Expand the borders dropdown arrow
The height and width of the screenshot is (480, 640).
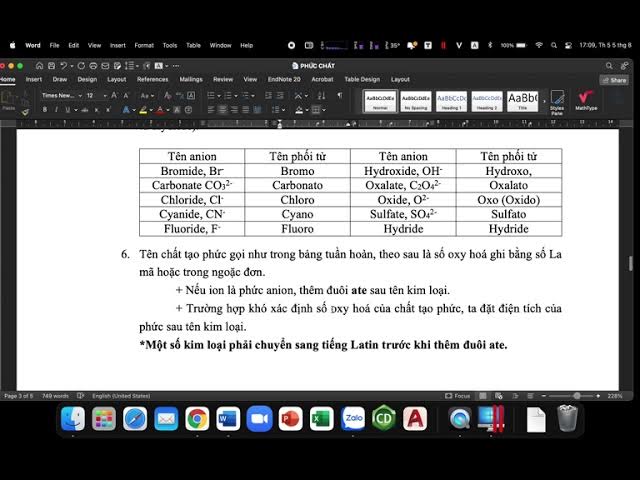[324, 110]
